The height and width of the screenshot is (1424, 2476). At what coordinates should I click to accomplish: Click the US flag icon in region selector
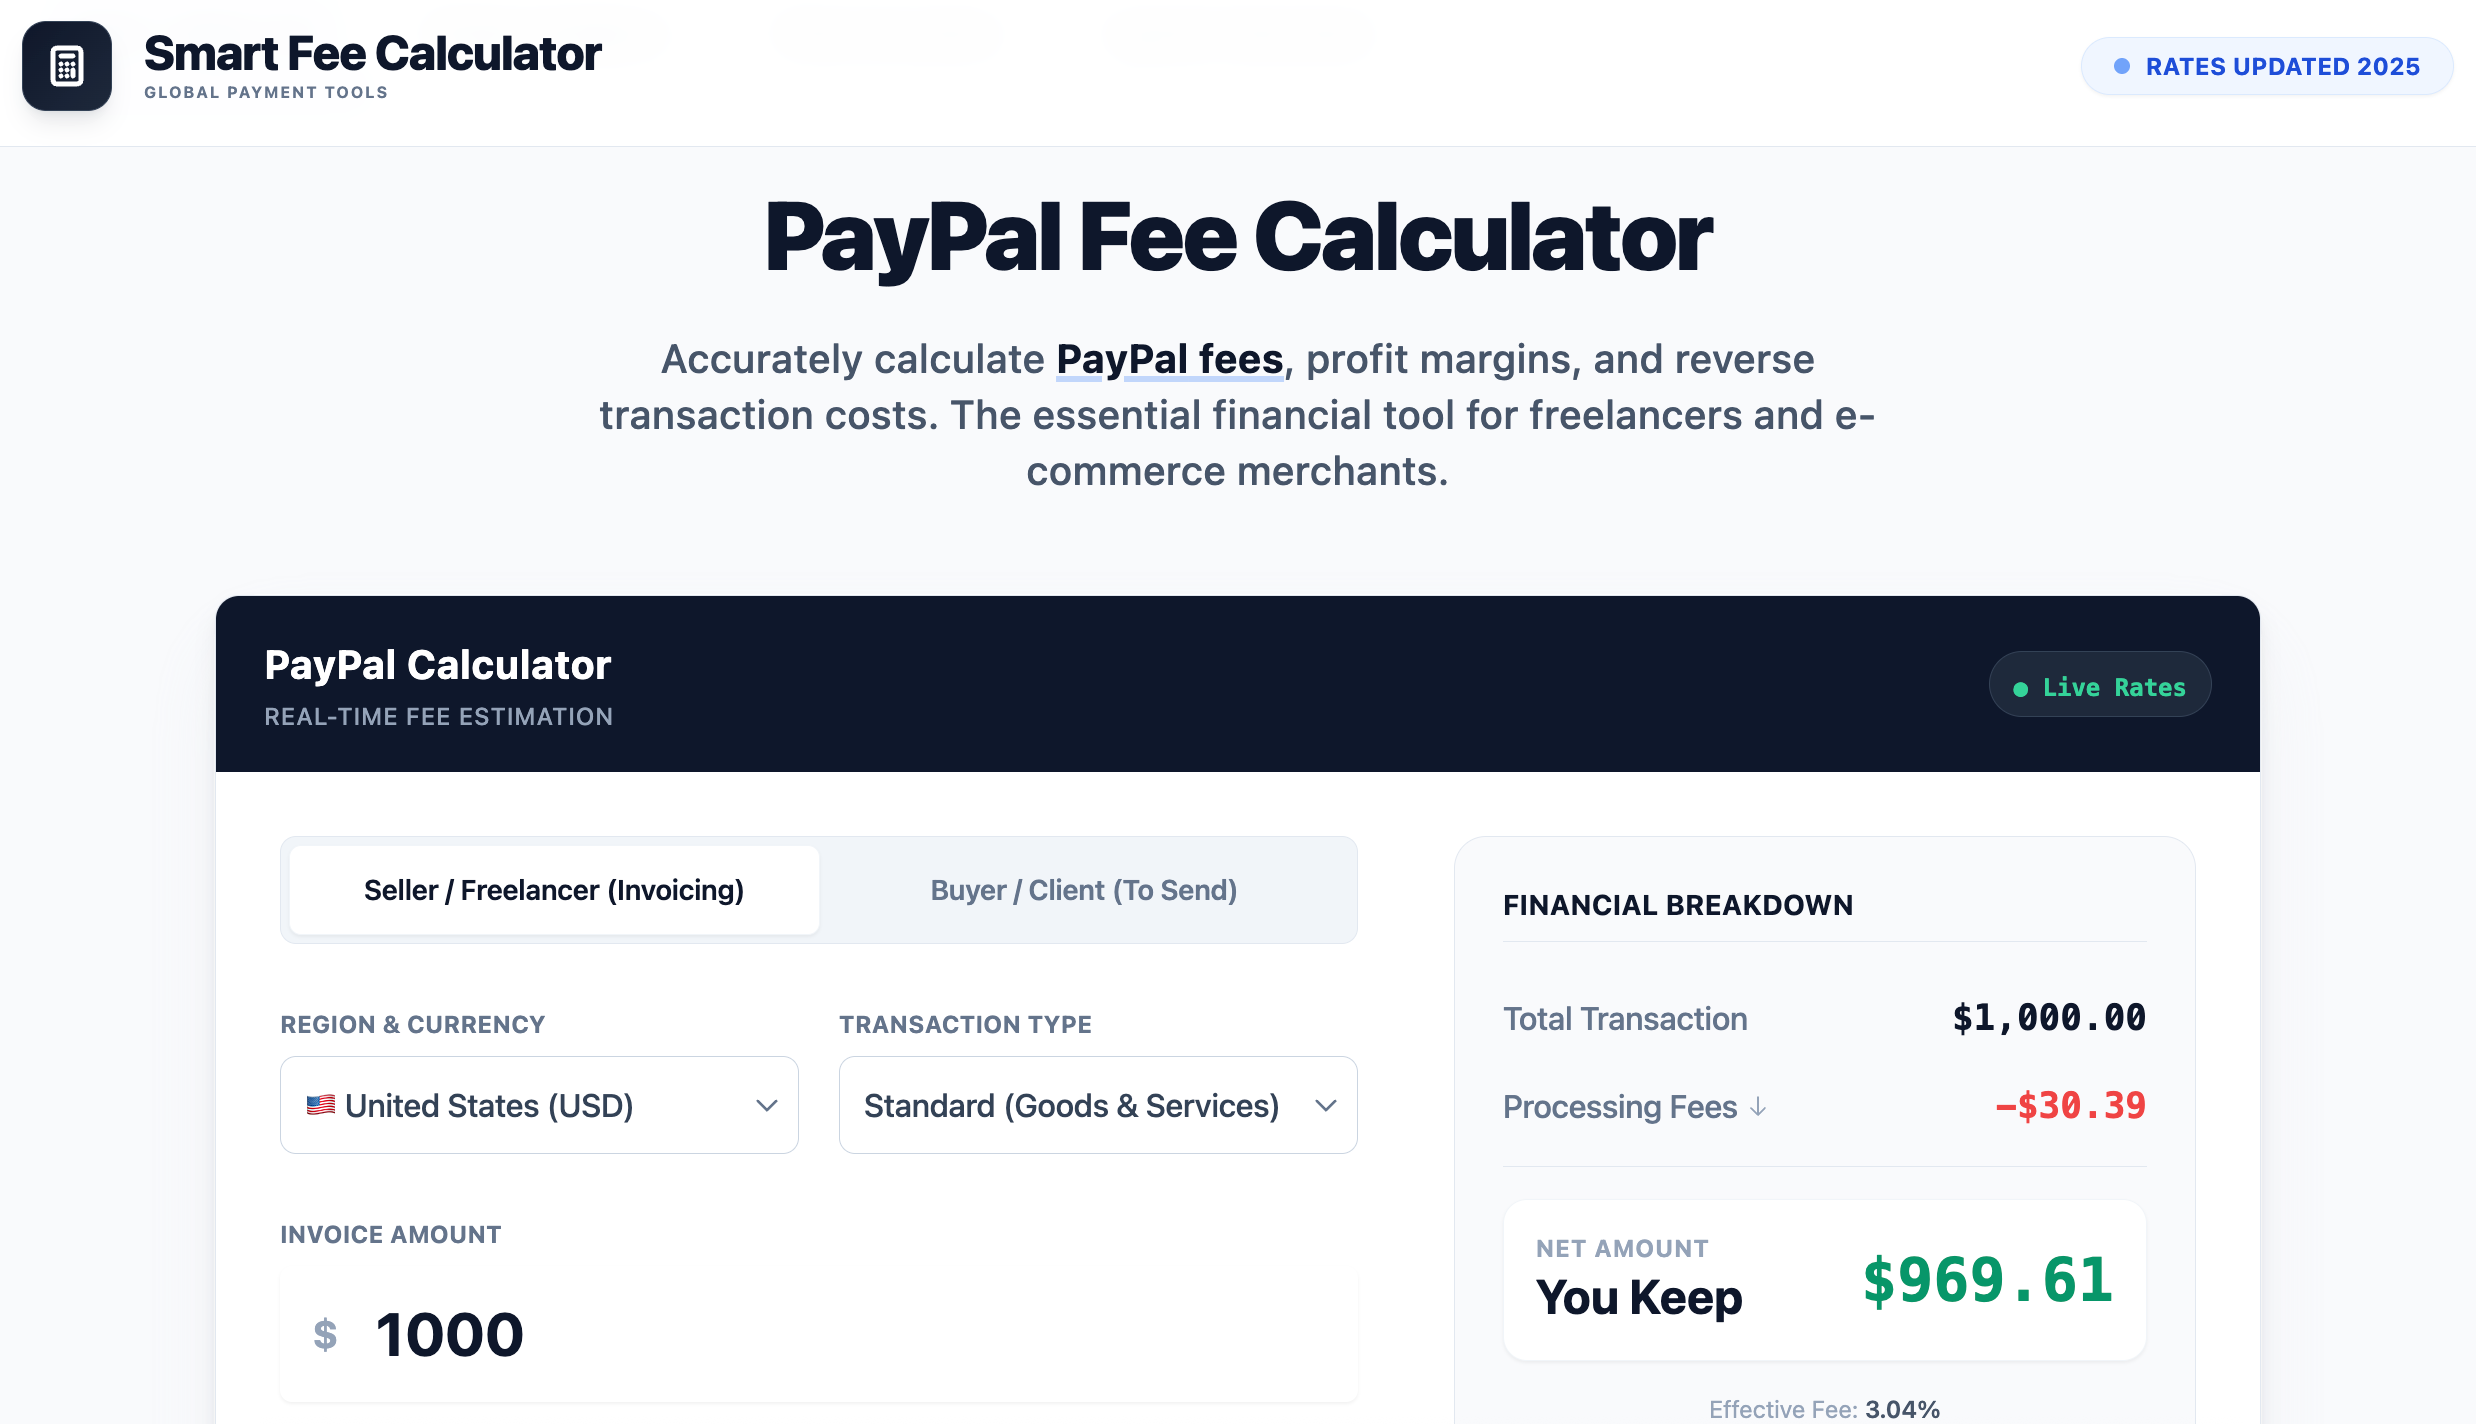tap(320, 1105)
